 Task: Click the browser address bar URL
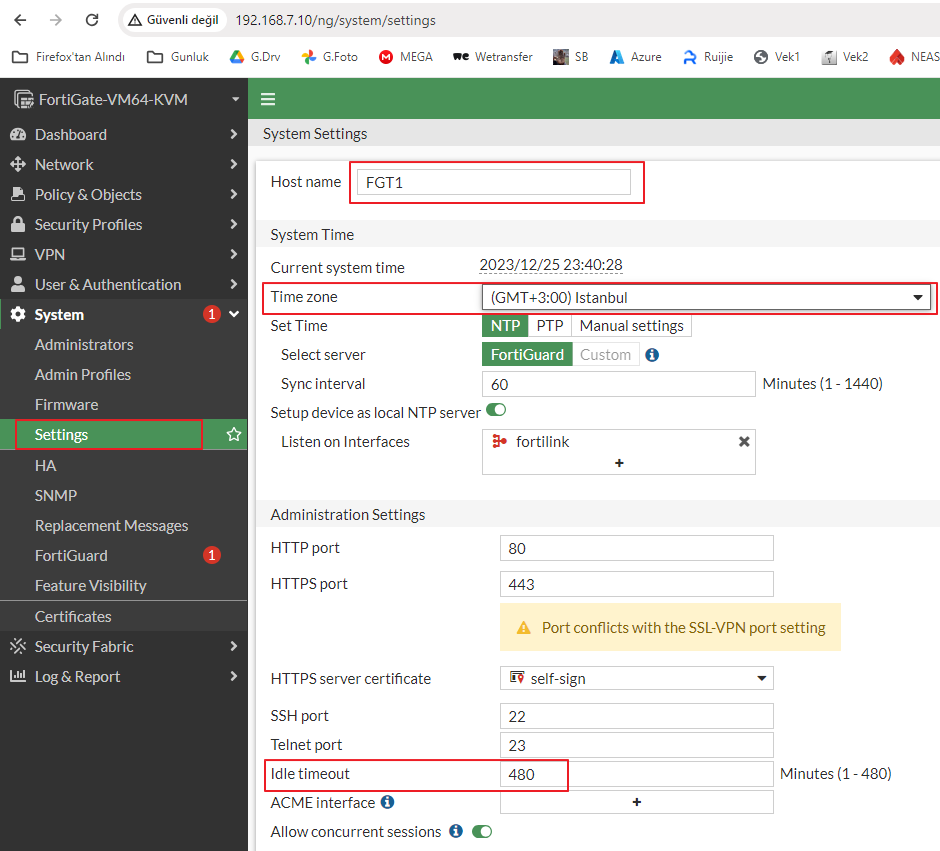pyautogui.click(x=336, y=20)
